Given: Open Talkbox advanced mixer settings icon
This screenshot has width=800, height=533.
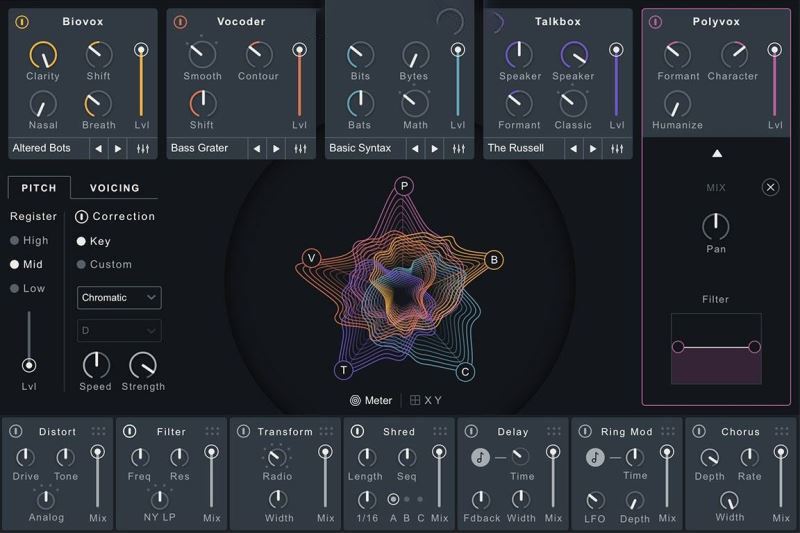Looking at the screenshot, I should pos(617,149).
